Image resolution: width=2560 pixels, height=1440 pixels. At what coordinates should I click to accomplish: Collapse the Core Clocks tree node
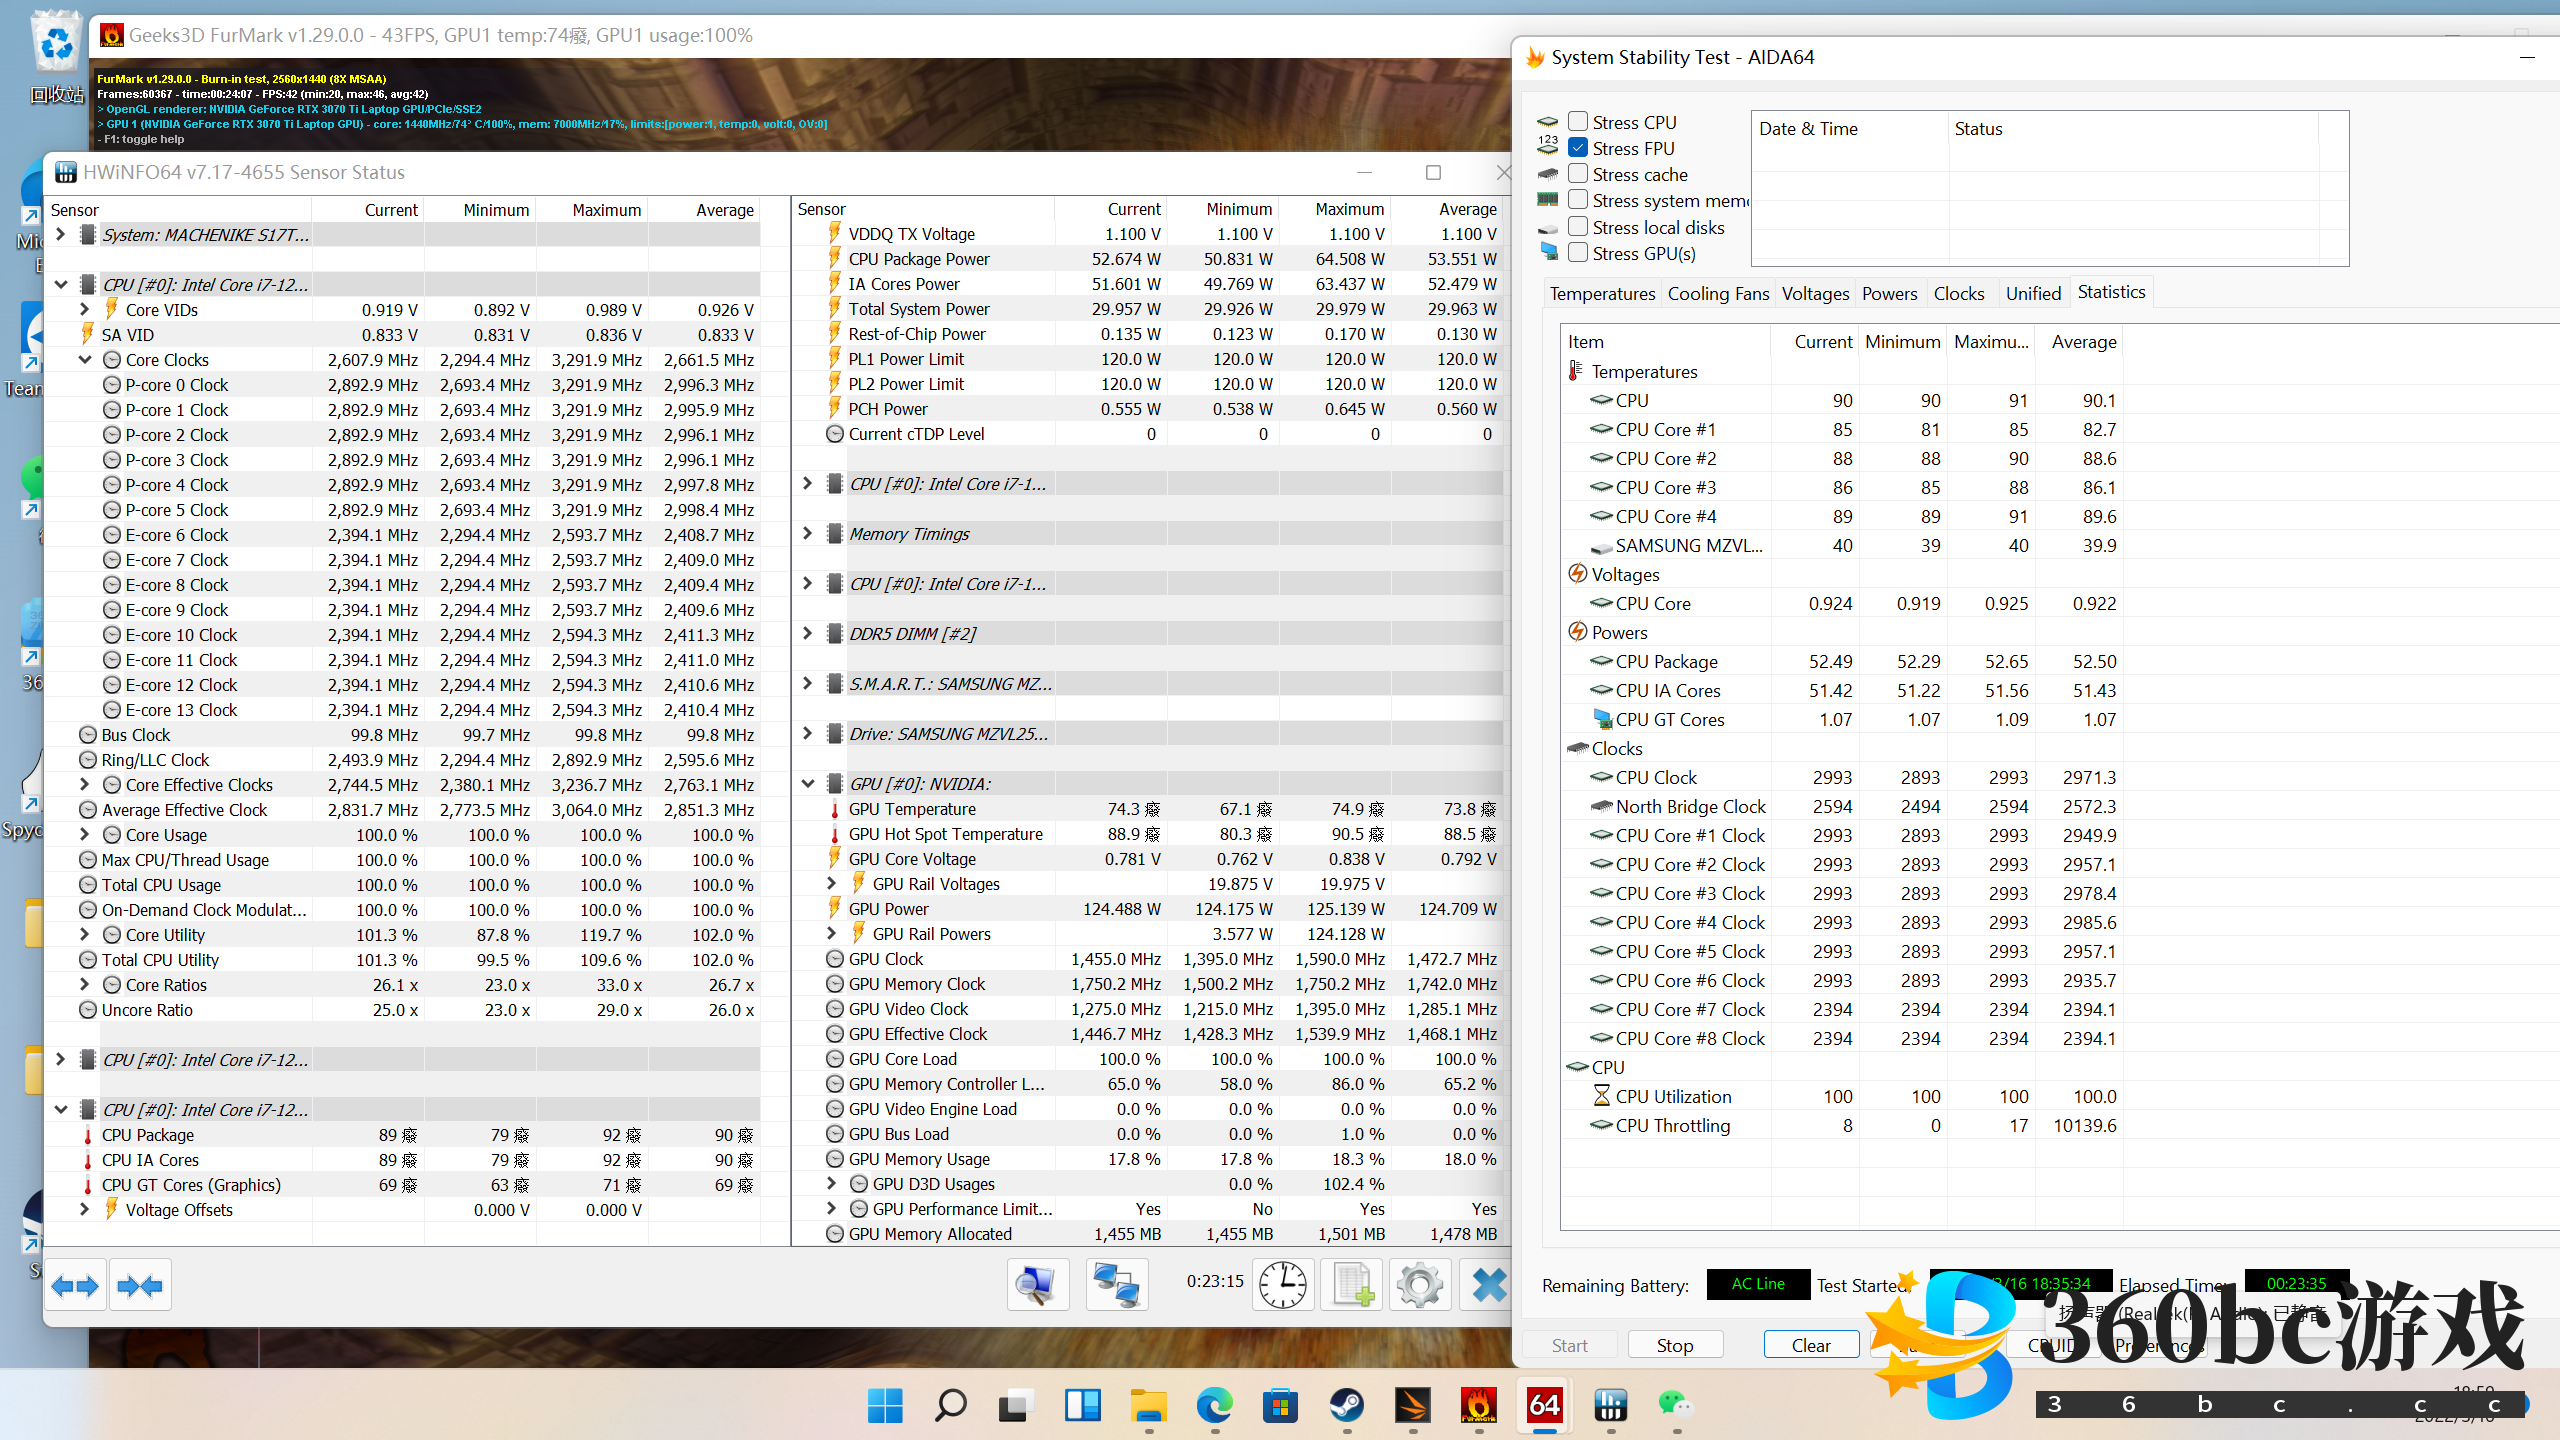click(x=85, y=360)
